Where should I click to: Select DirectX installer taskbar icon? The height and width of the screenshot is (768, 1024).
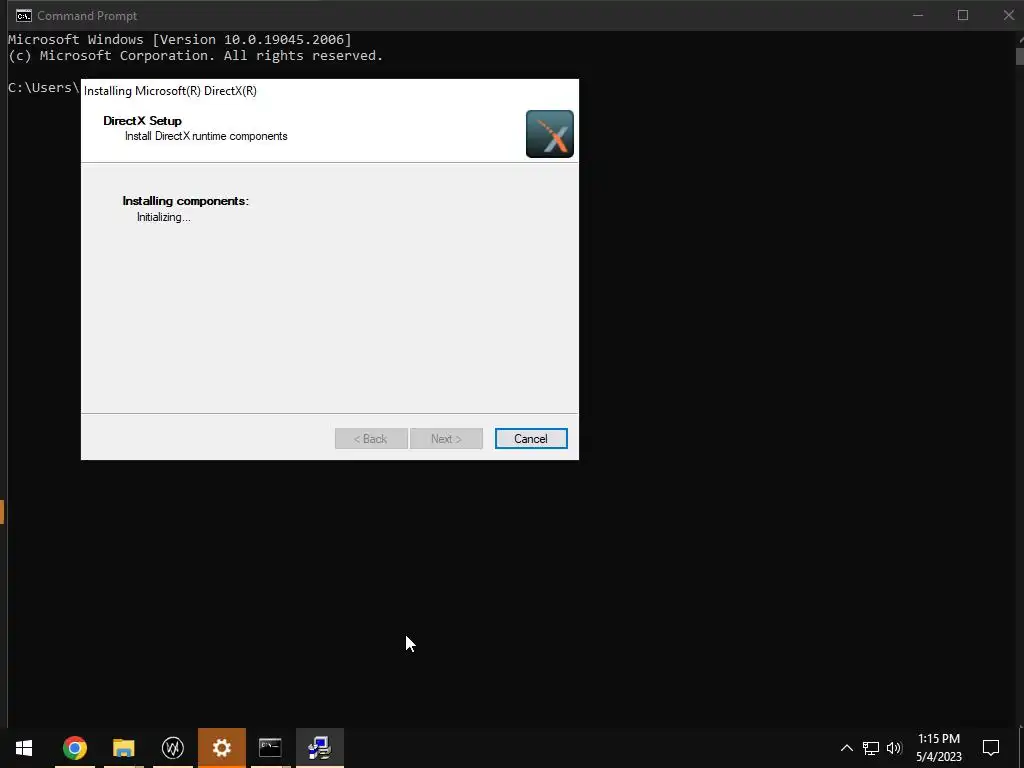tap(320, 748)
